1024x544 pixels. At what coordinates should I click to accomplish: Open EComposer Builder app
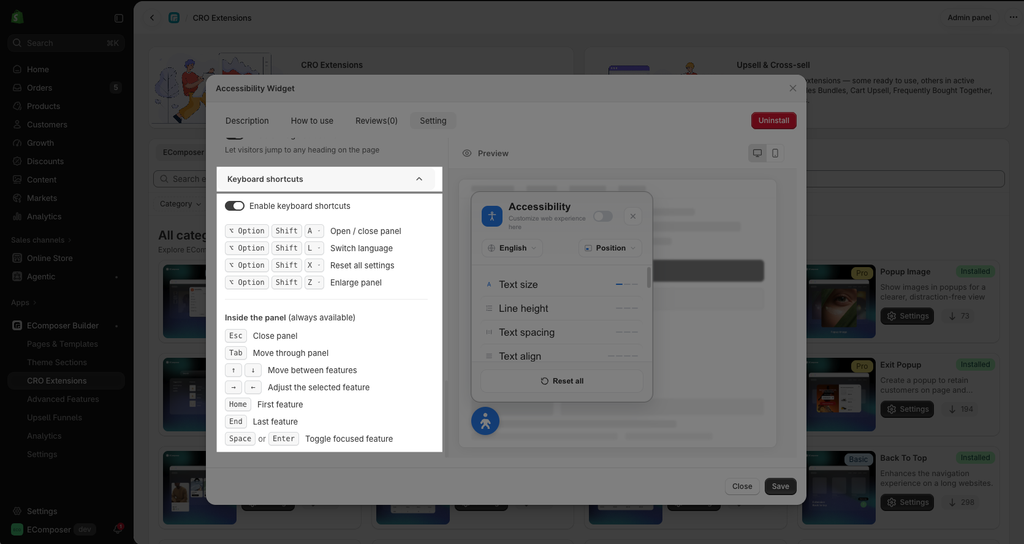[63, 325]
